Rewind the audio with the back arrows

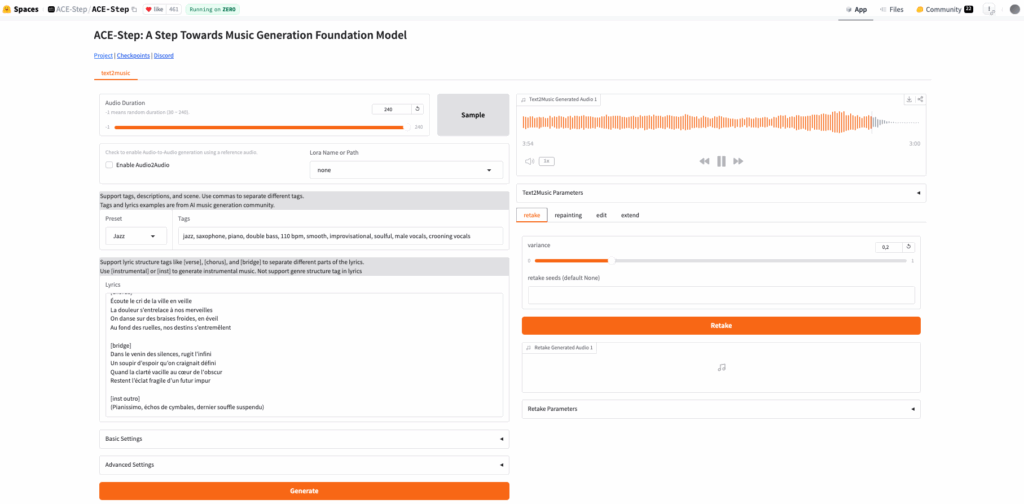pos(704,161)
